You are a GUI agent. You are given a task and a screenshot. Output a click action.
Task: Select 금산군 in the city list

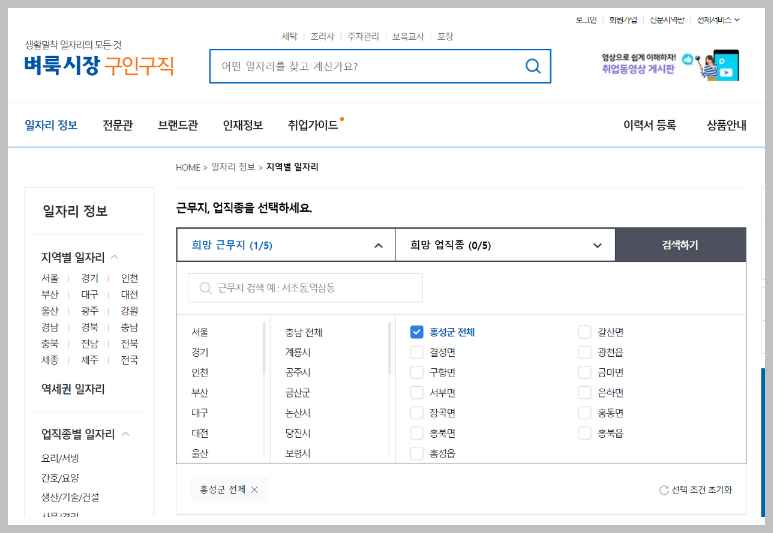pos(298,393)
